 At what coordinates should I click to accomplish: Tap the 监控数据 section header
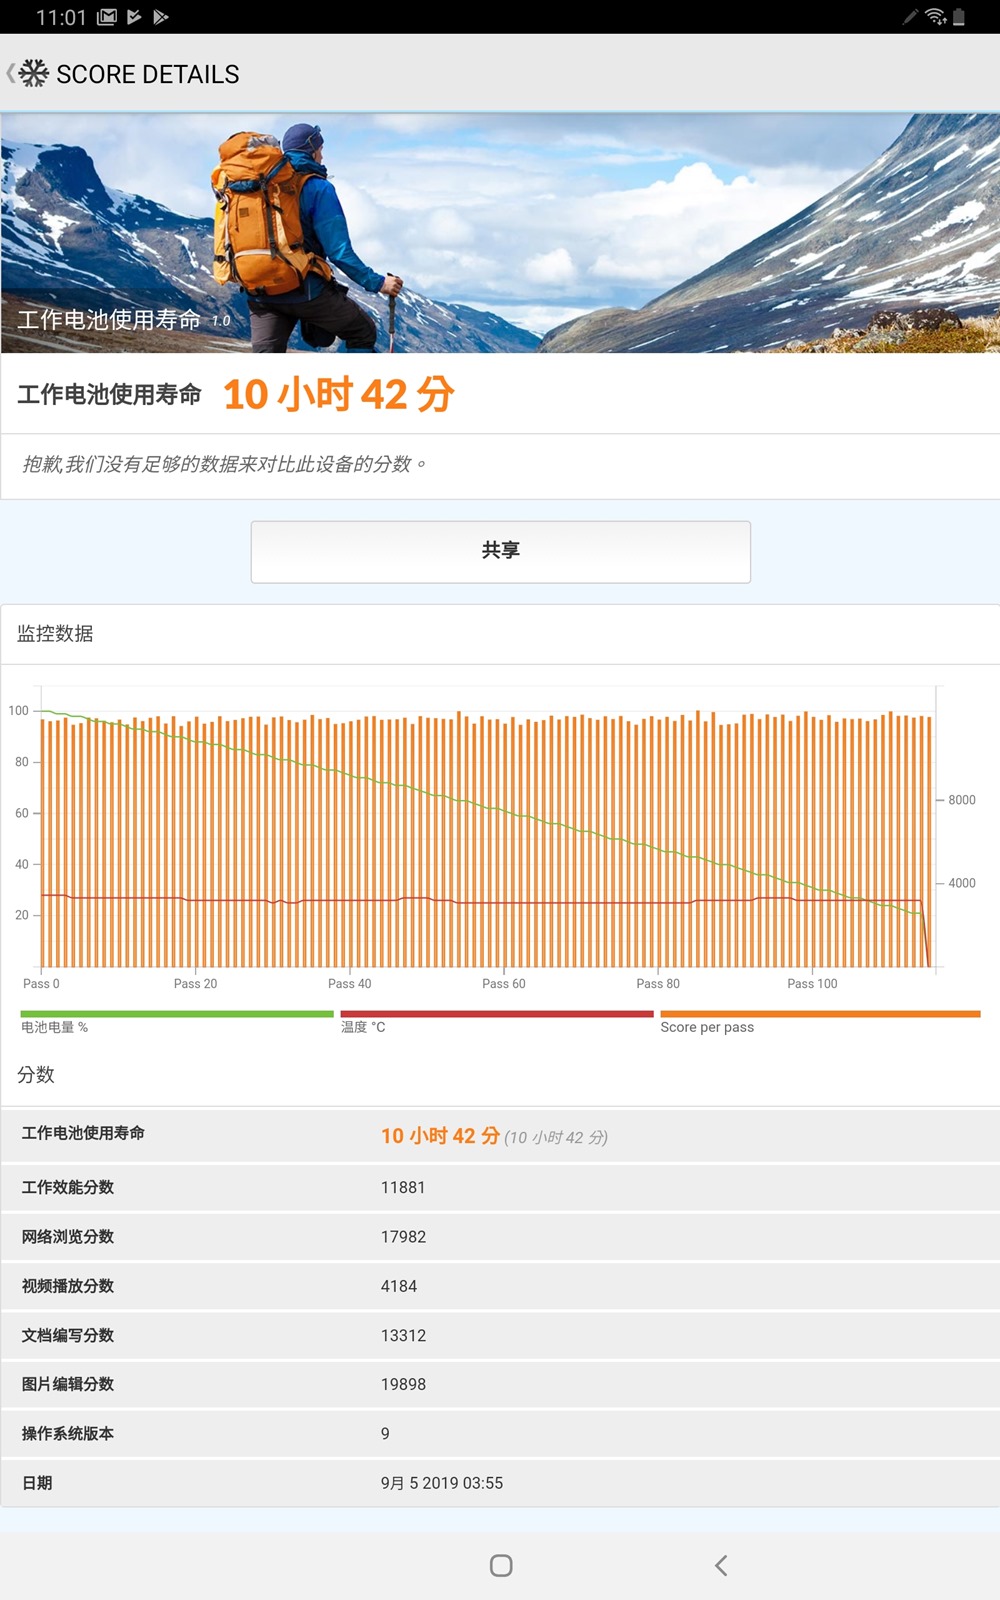coord(56,634)
